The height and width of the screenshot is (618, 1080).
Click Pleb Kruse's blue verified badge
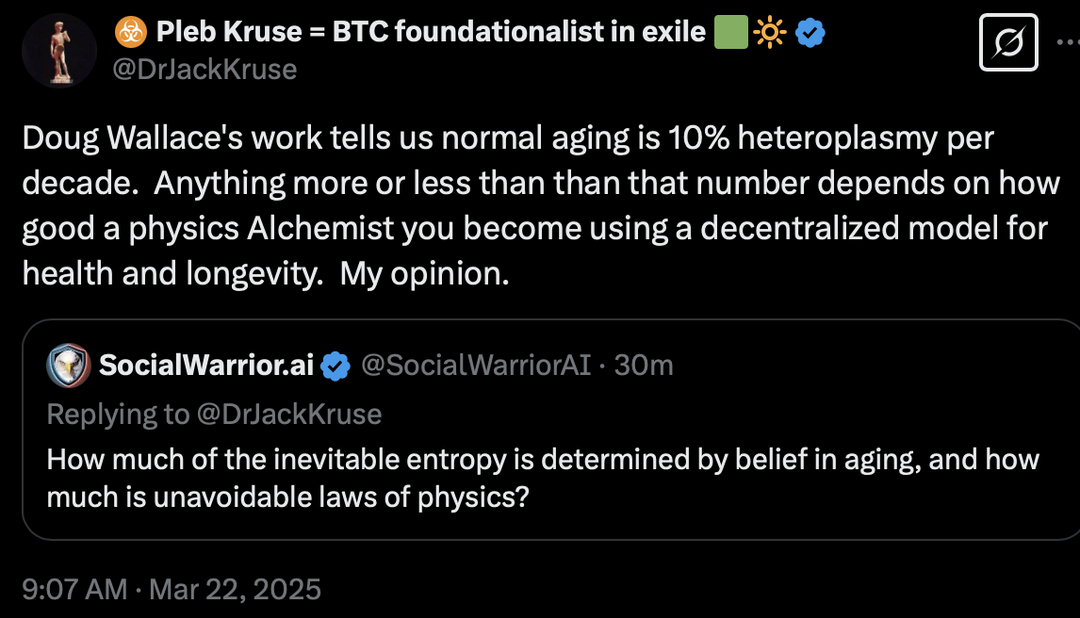(x=810, y=33)
